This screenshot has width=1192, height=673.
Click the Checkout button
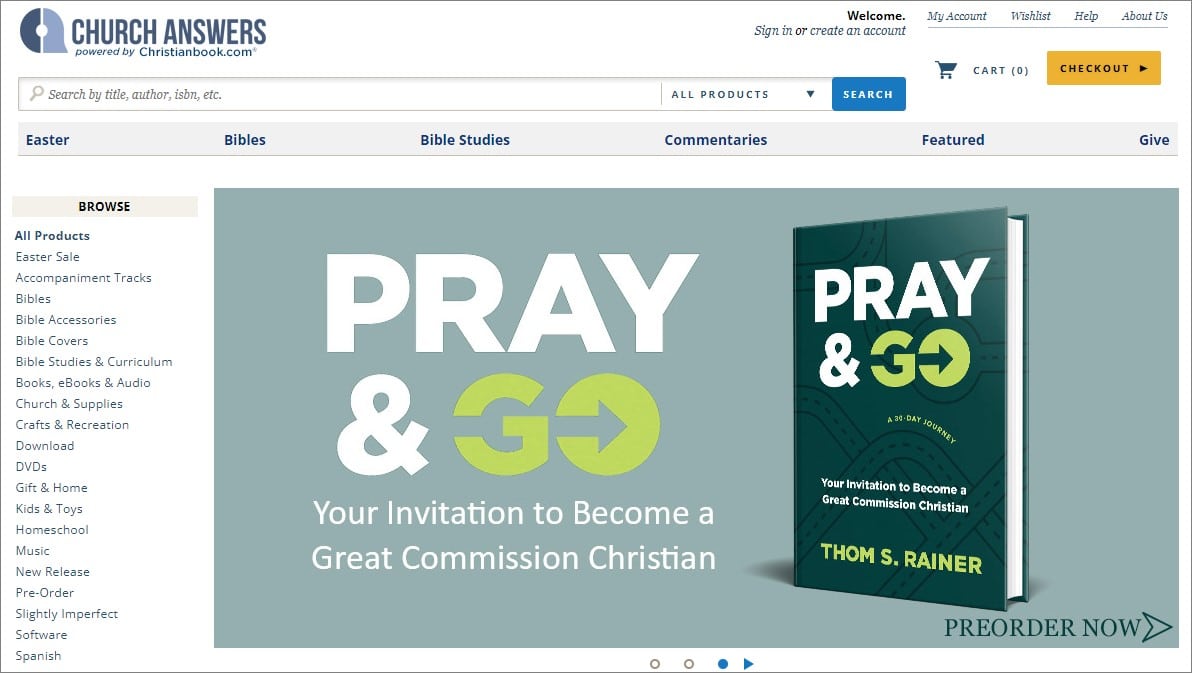point(1103,68)
